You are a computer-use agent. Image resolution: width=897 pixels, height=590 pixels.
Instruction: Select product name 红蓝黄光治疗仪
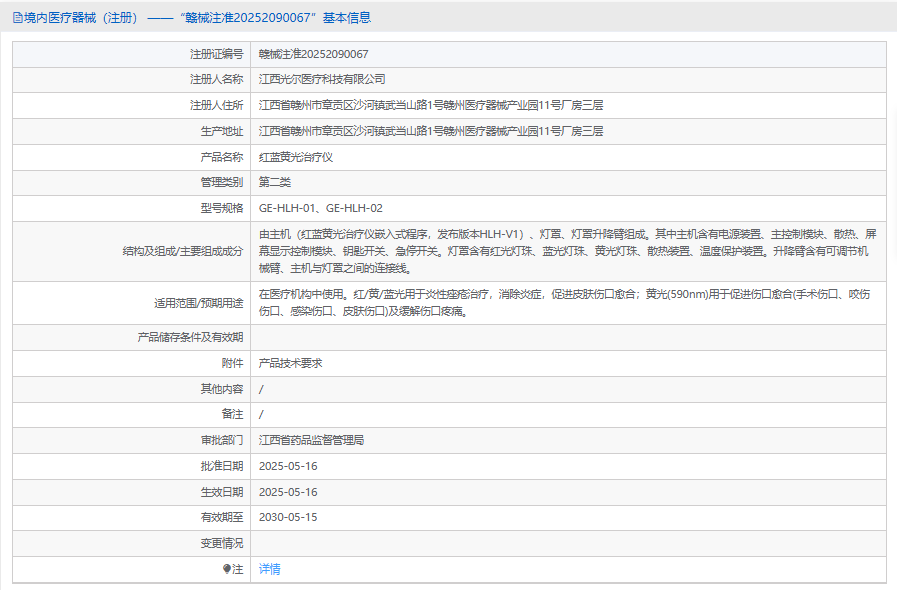(296, 157)
